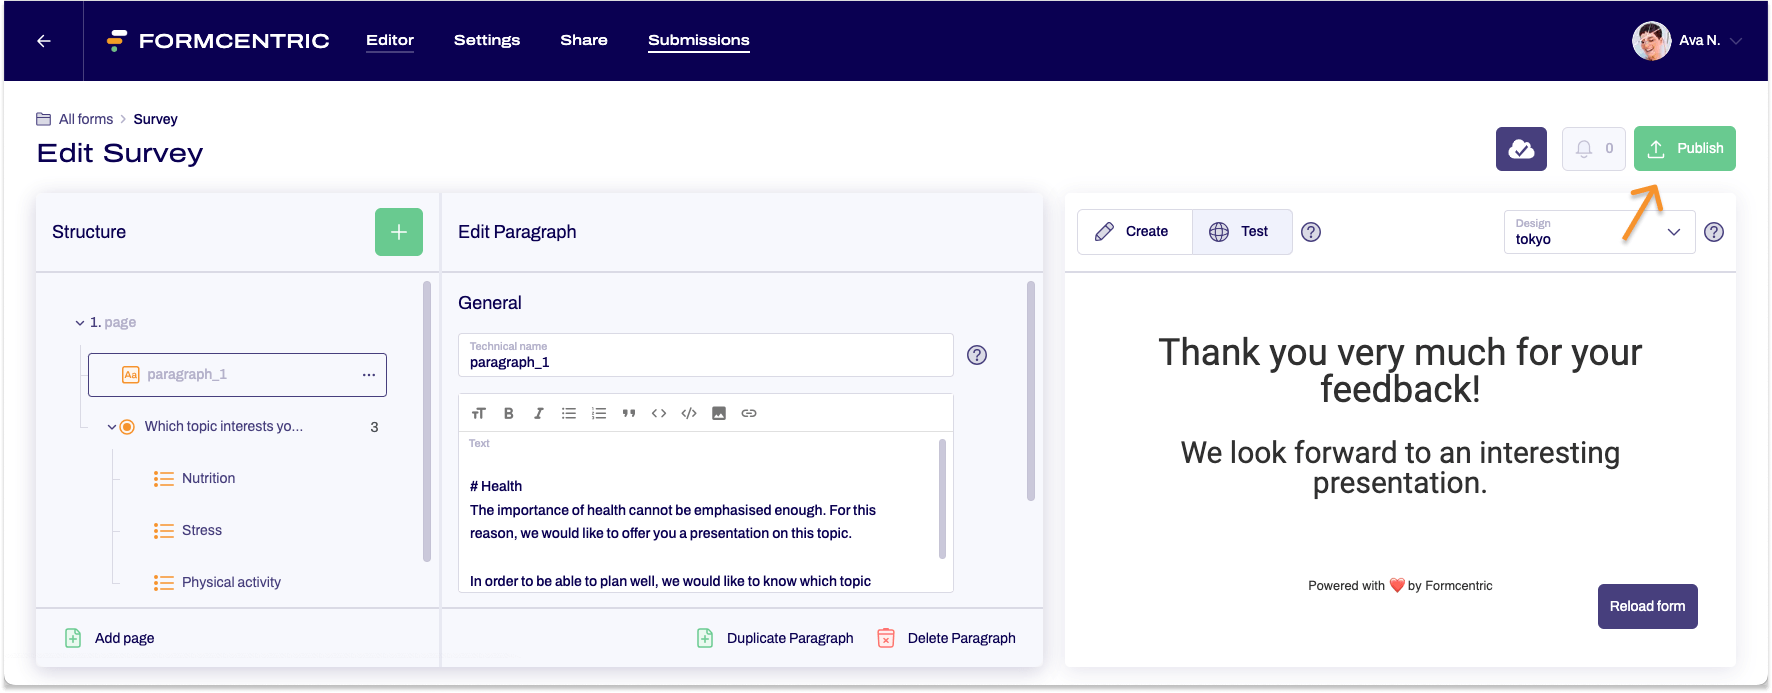Click the Reload form button

pyautogui.click(x=1647, y=606)
